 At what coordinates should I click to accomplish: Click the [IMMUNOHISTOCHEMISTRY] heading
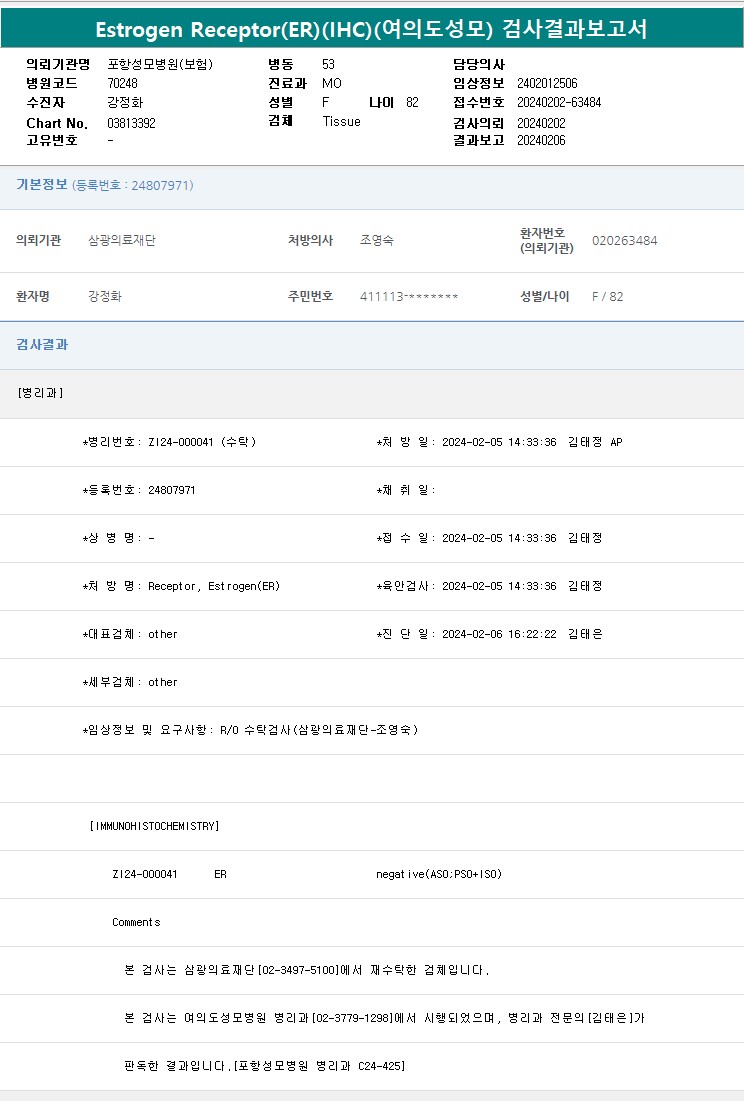click(154, 826)
